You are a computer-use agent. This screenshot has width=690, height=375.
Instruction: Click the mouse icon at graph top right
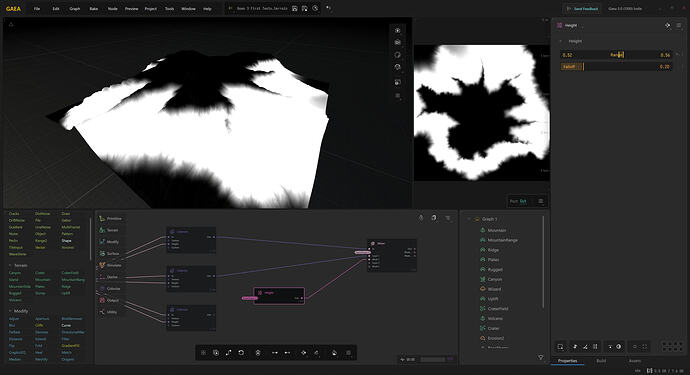click(x=421, y=217)
